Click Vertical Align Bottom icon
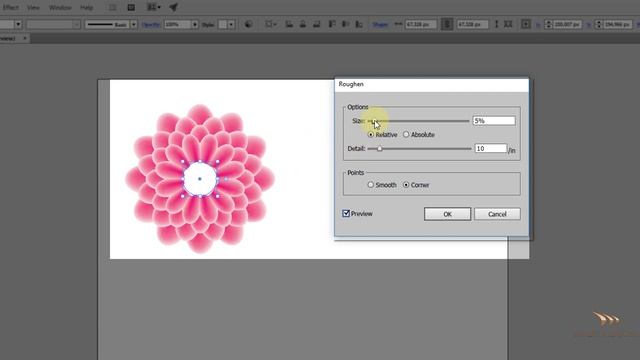Image resolution: width=640 pixels, height=360 pixels. (x=359, y=24)
